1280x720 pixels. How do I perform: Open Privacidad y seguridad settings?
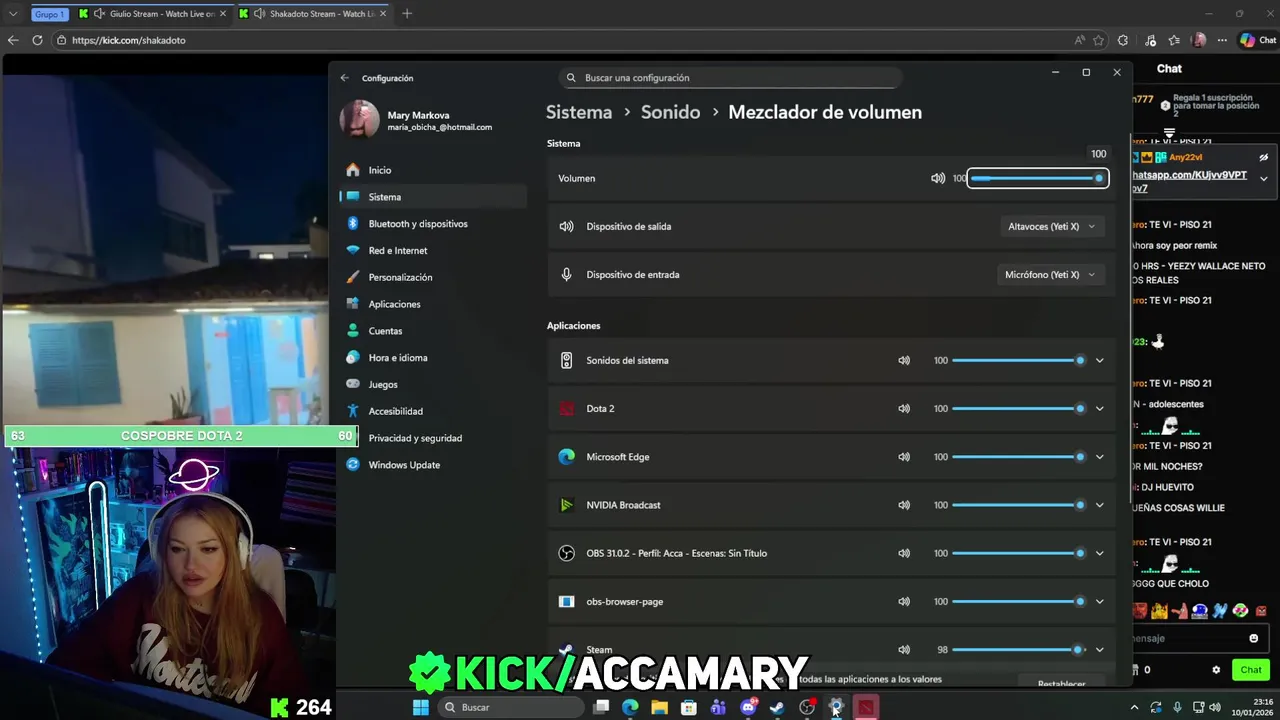(x=433, y=438)
